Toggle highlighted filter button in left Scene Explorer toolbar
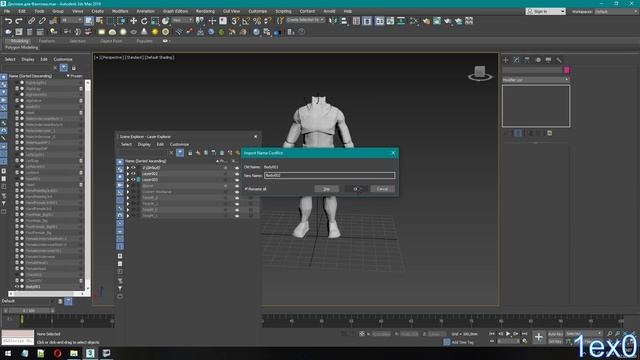This screenshot has height=360, width=640. click(64, 68)
